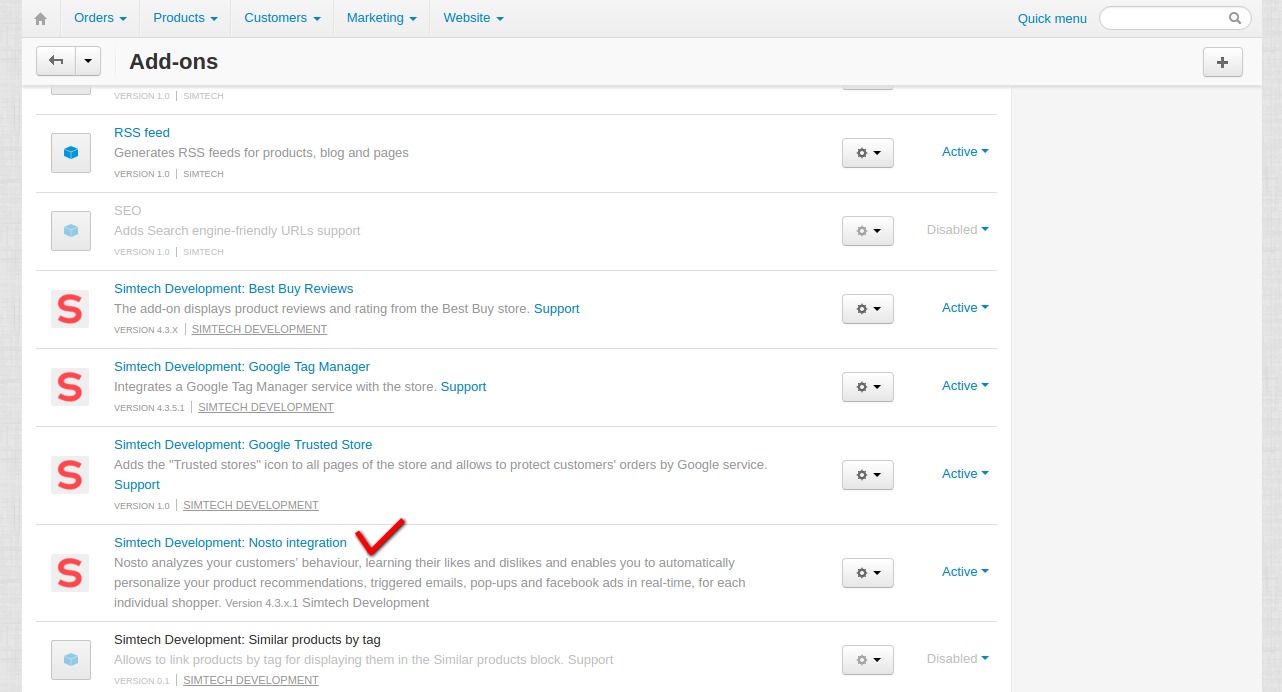Screen dimensions: 1282x692
Task: Open the Website menu
Action: coord(473,18)
